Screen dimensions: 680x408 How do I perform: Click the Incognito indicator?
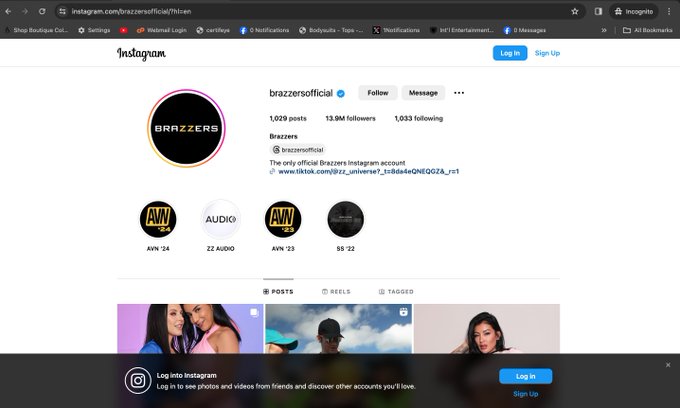[x=634, y=11]
